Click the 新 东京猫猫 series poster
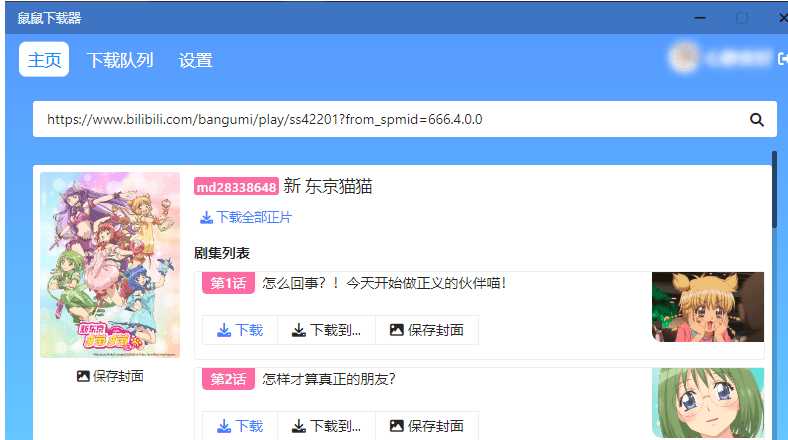 (110, 265)
